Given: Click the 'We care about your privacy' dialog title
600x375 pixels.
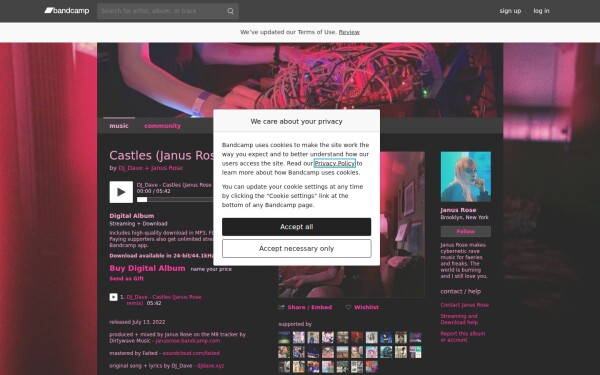Looking at the screenshot, I should click(297, 121).
